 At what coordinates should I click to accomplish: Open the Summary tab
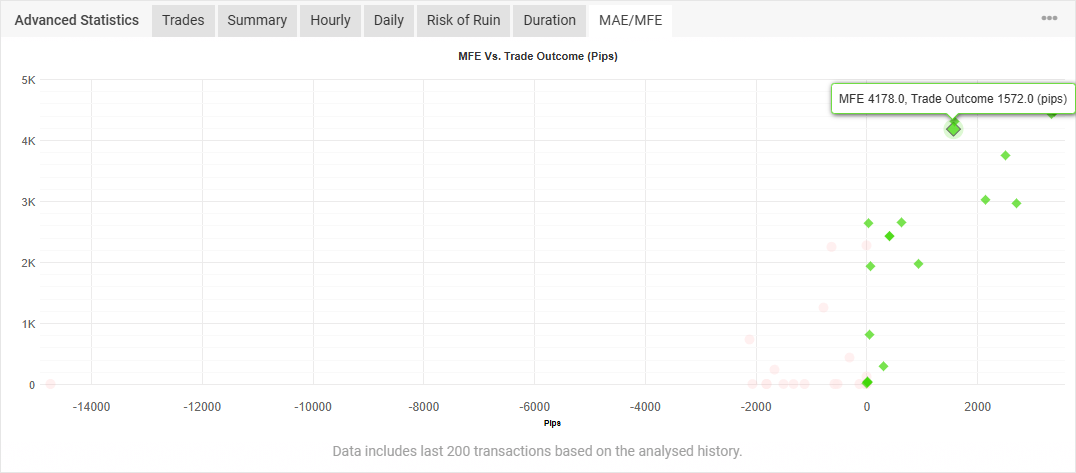coord(257,20)
